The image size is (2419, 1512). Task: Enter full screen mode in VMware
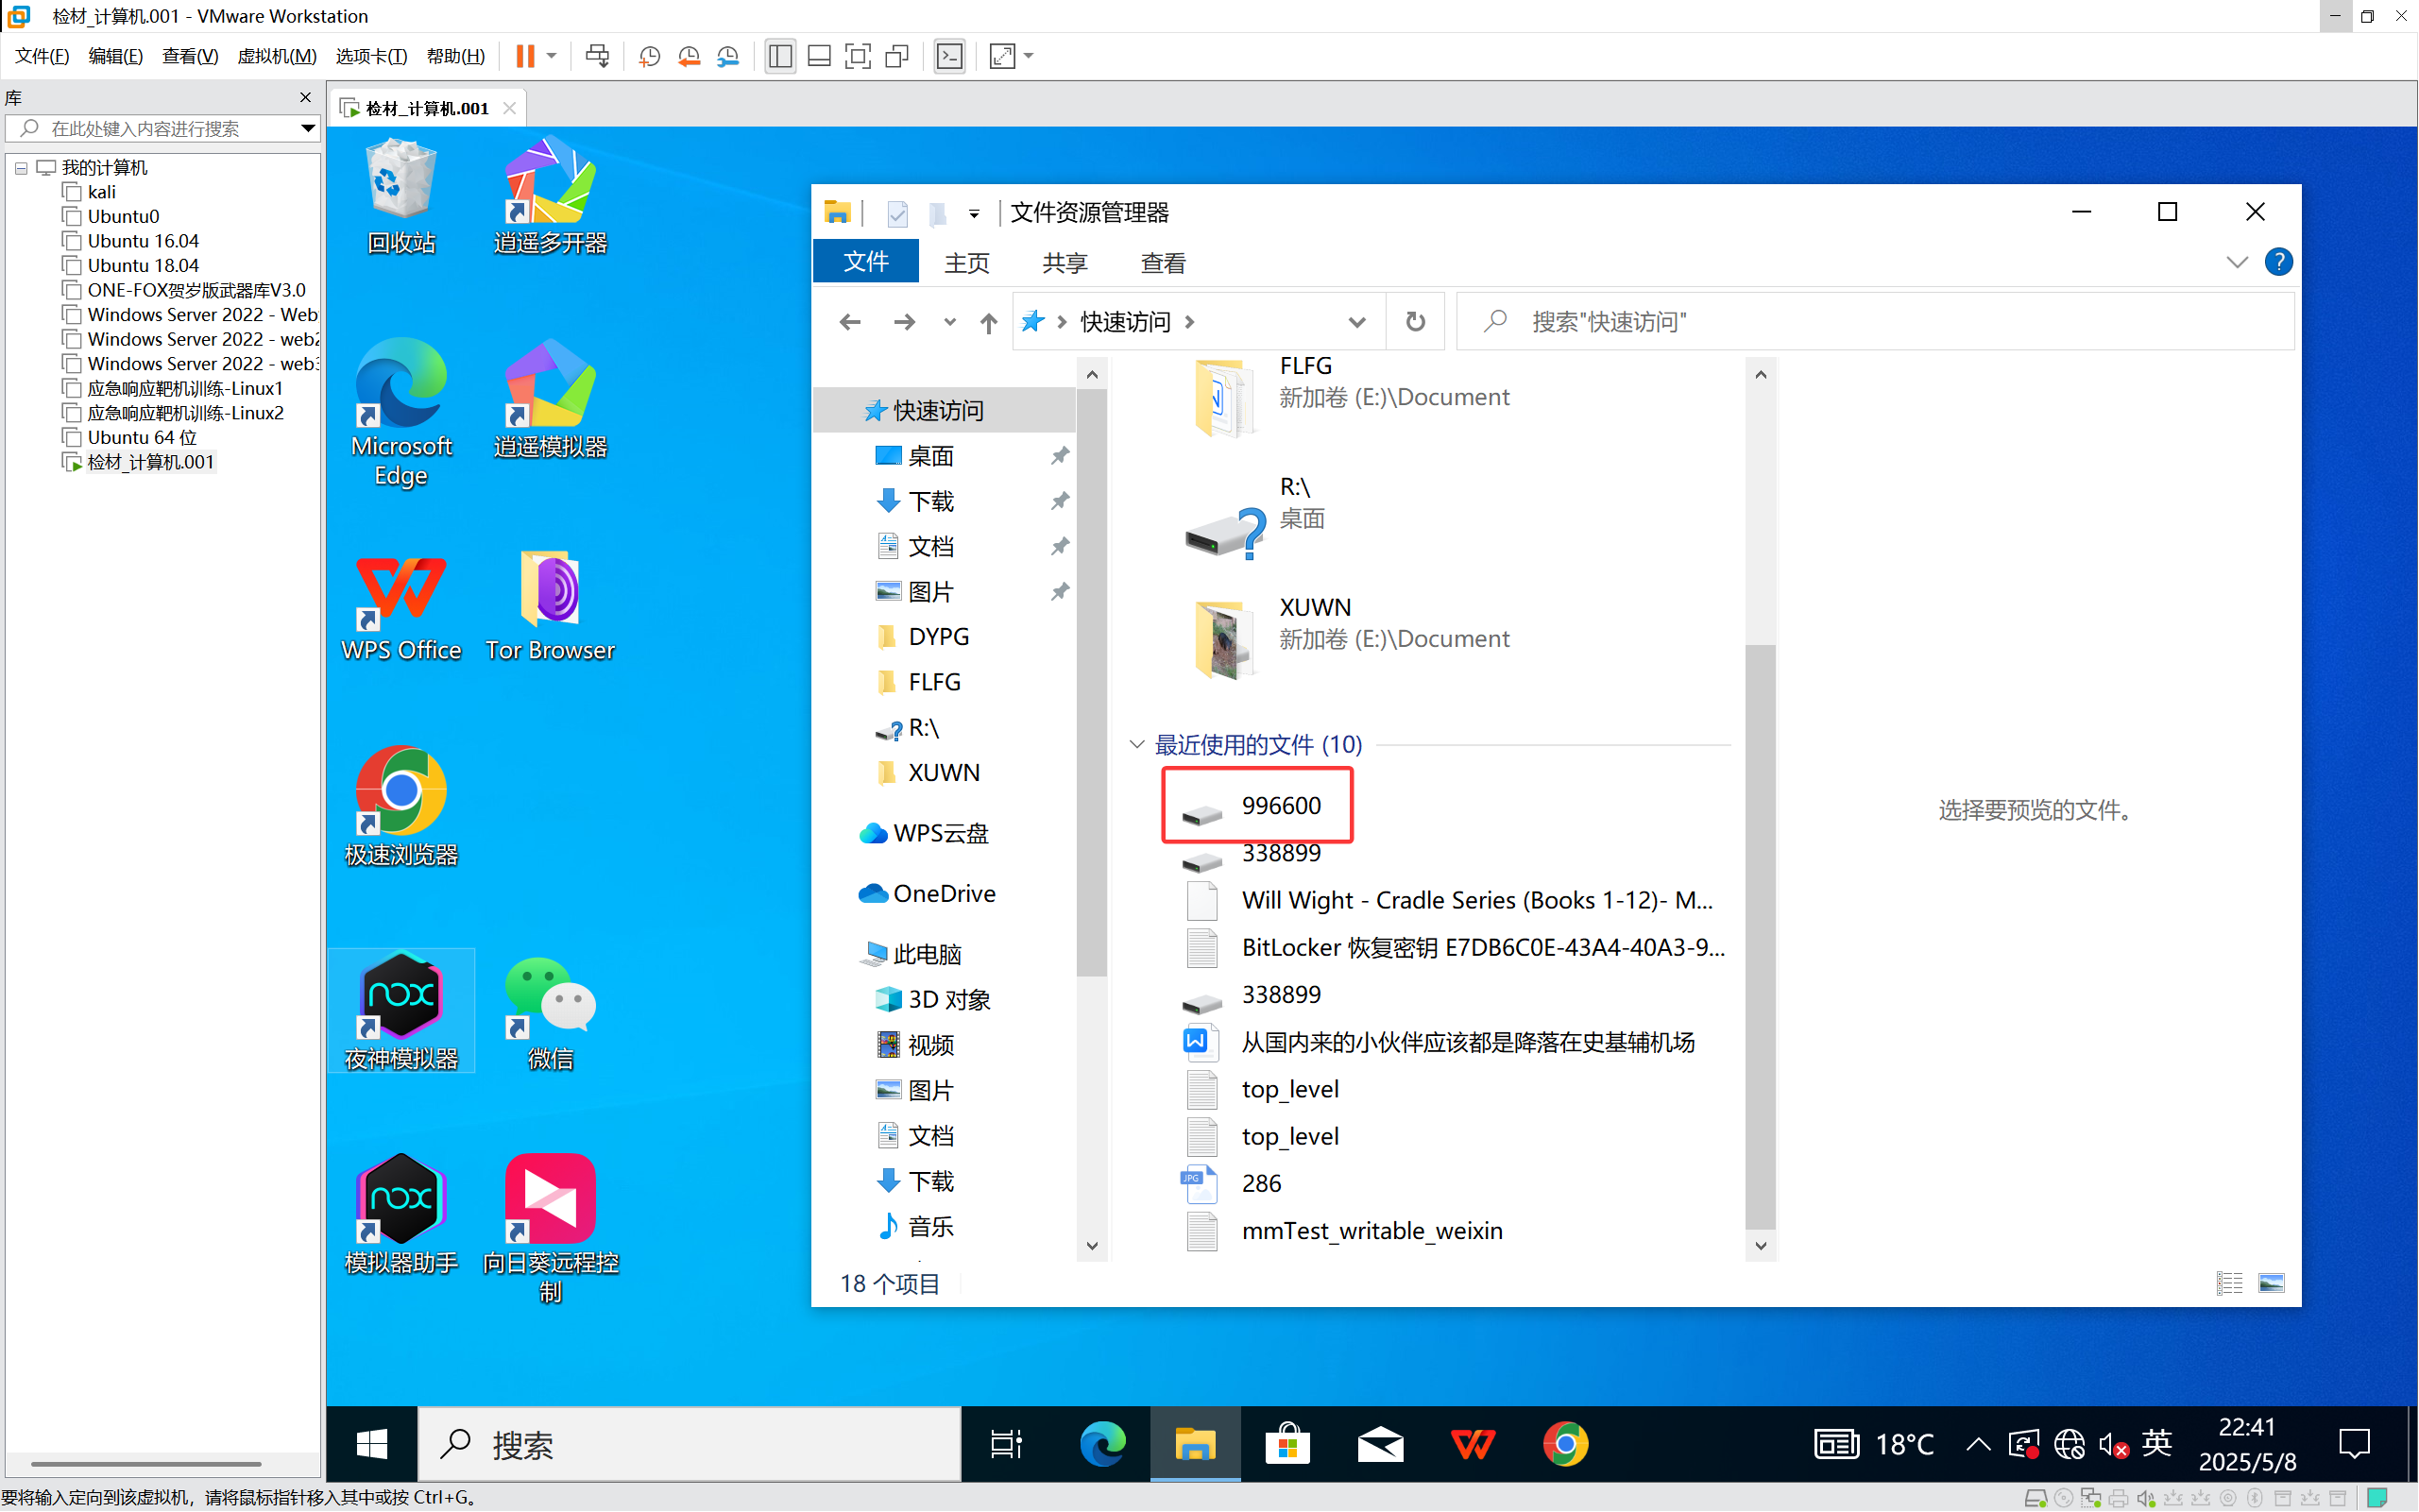[857, 56]
